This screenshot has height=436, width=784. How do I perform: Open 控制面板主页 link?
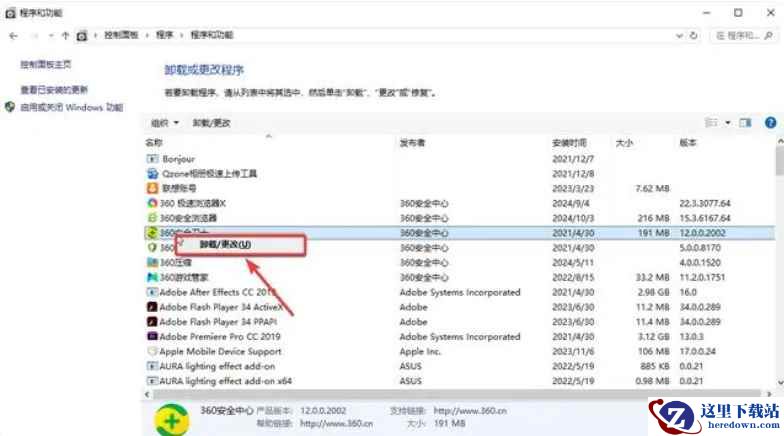[x=46, y=64]
